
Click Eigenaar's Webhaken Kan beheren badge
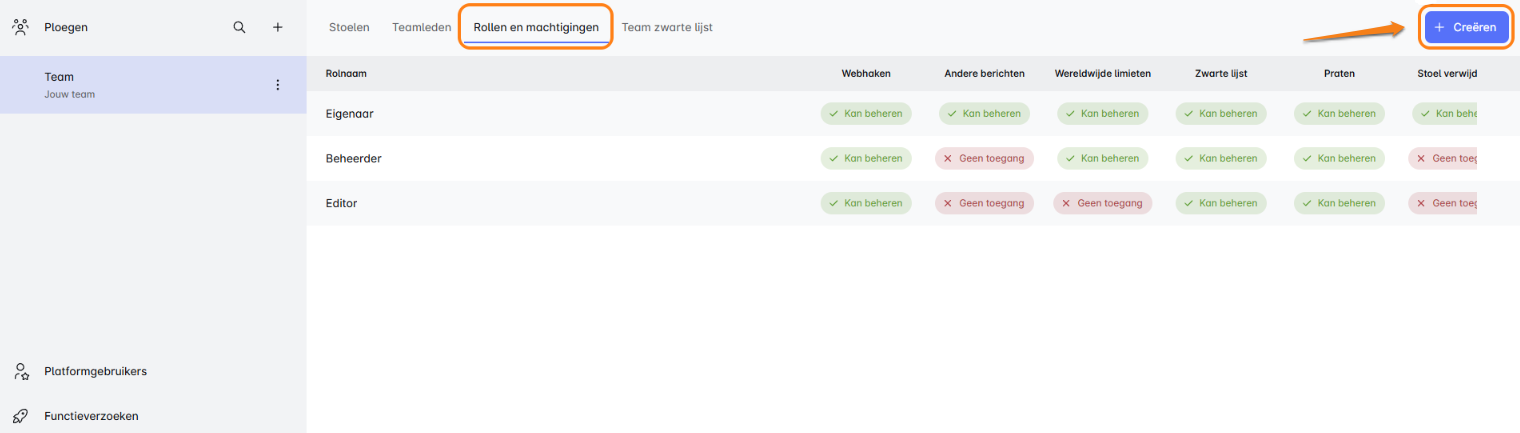866,114
